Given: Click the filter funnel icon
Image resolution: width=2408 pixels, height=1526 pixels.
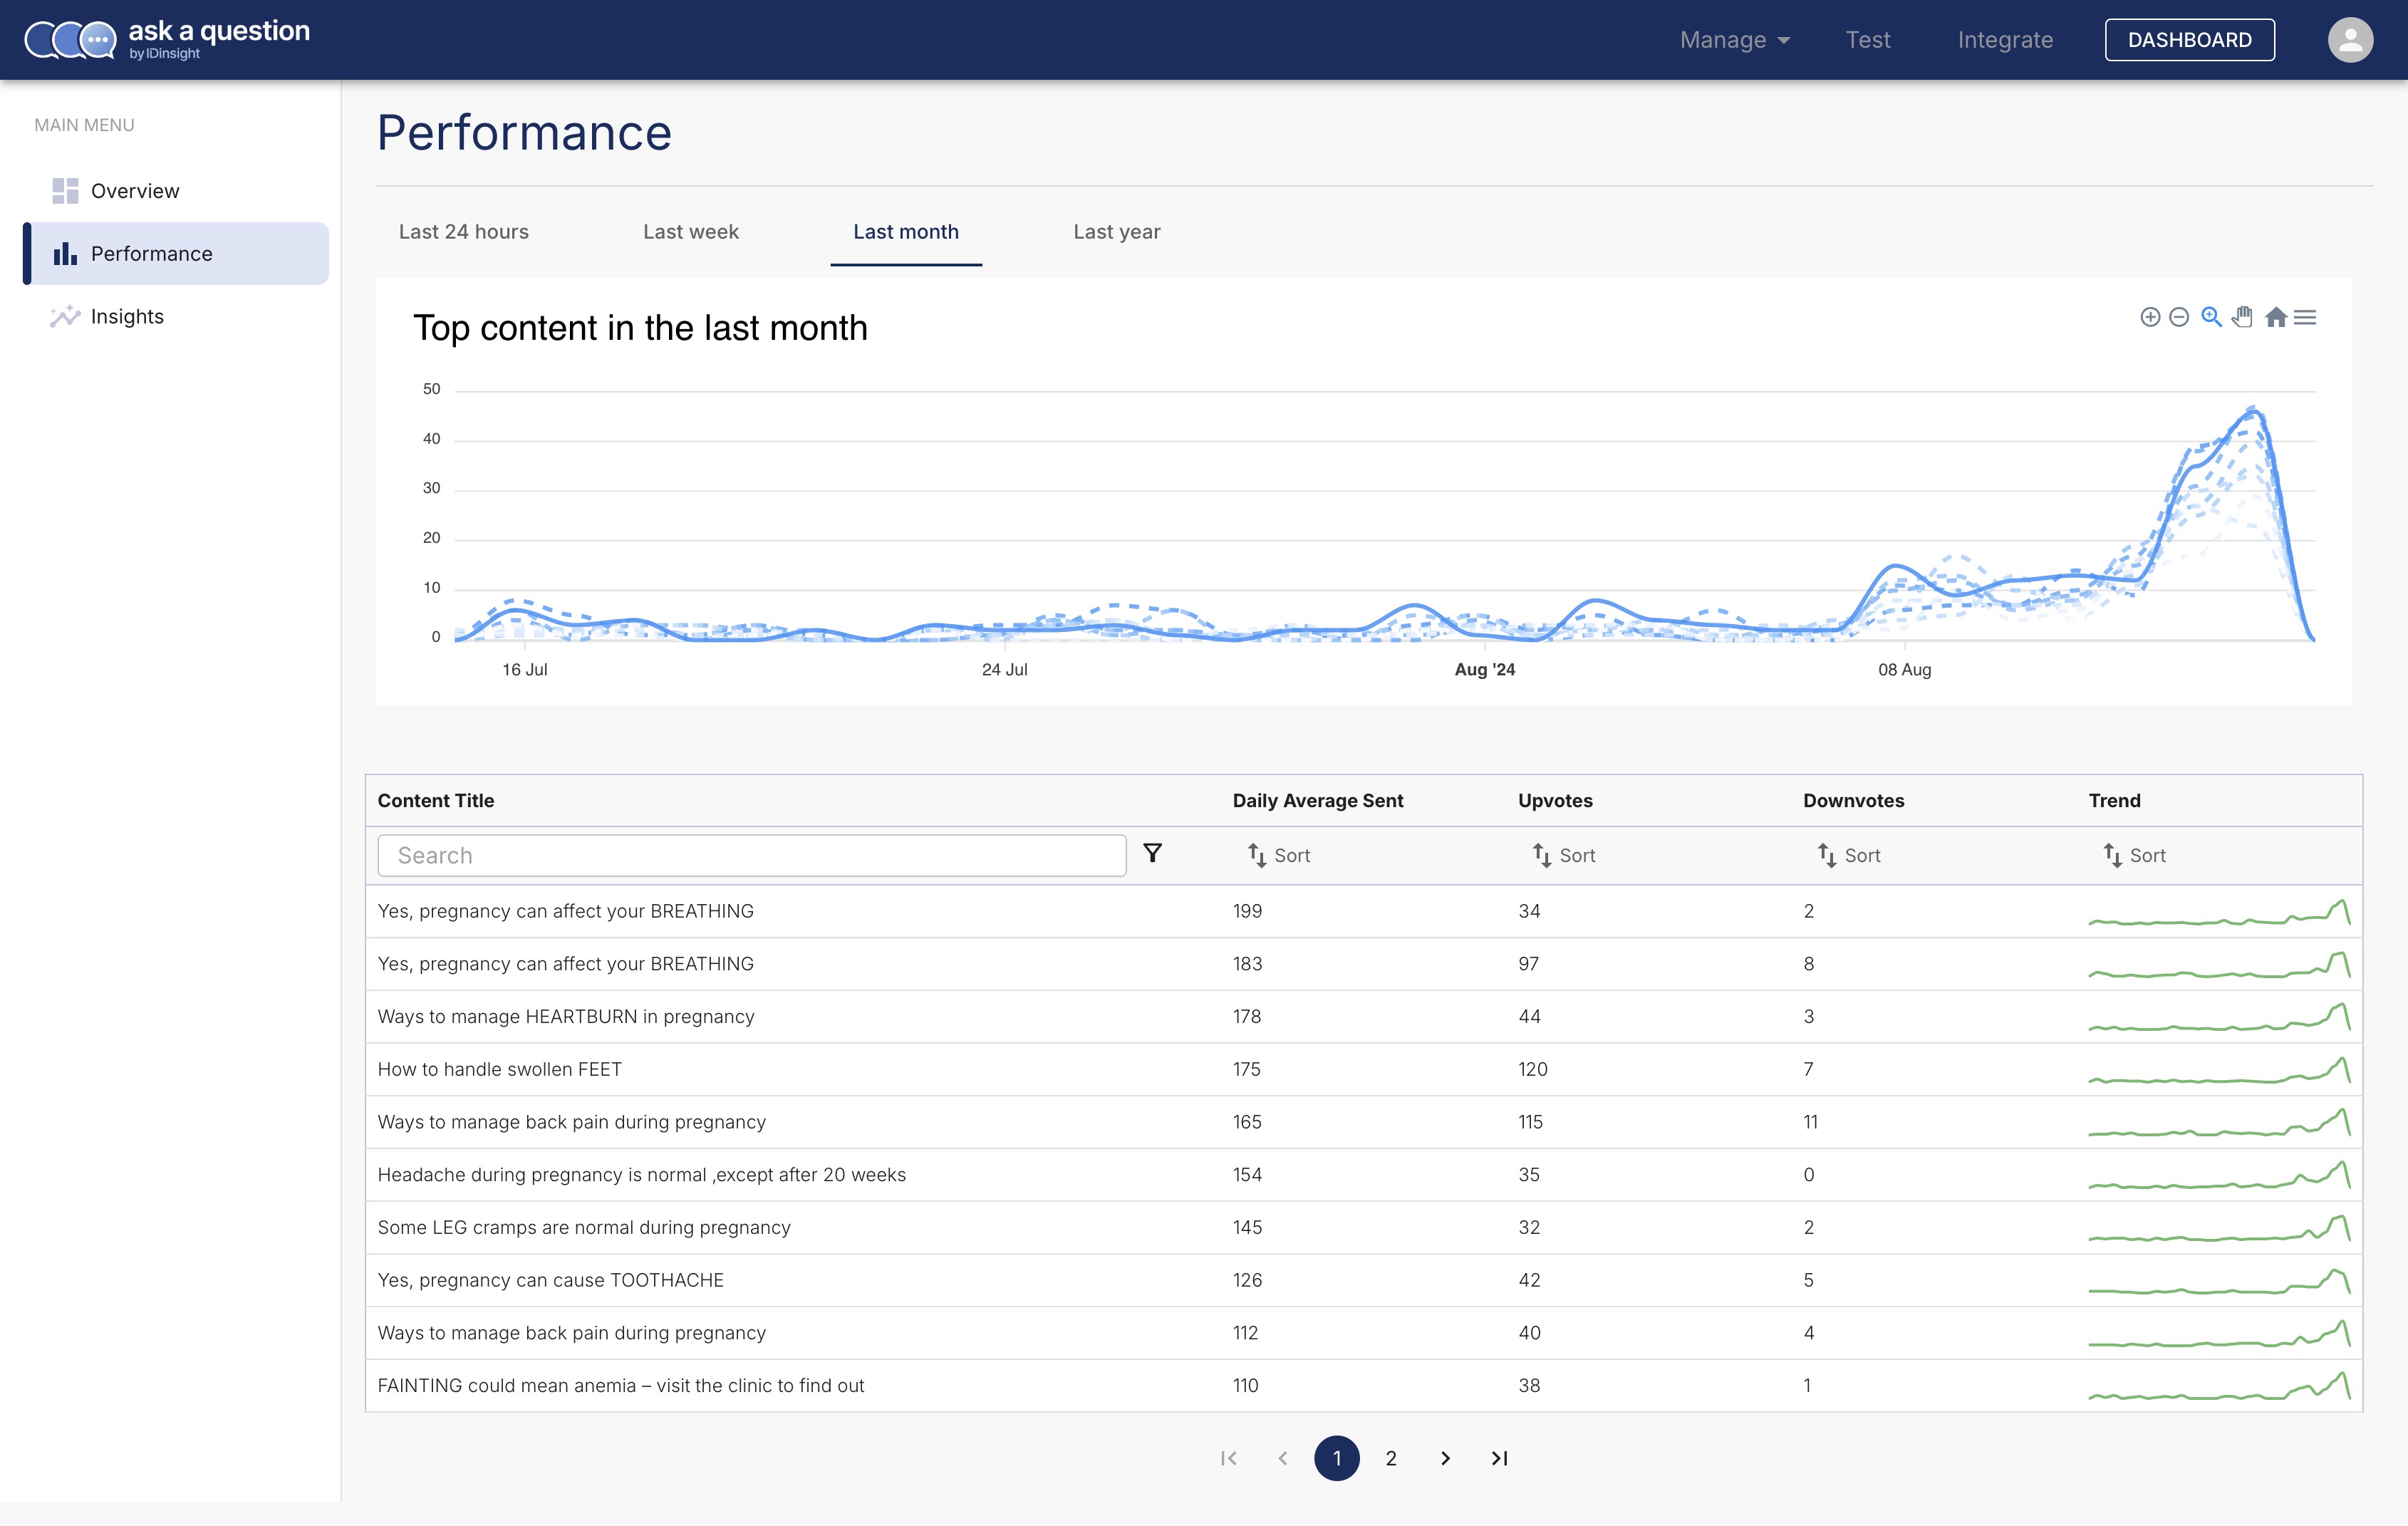Looking at the screenshot, I should (x=1152, y=853).
